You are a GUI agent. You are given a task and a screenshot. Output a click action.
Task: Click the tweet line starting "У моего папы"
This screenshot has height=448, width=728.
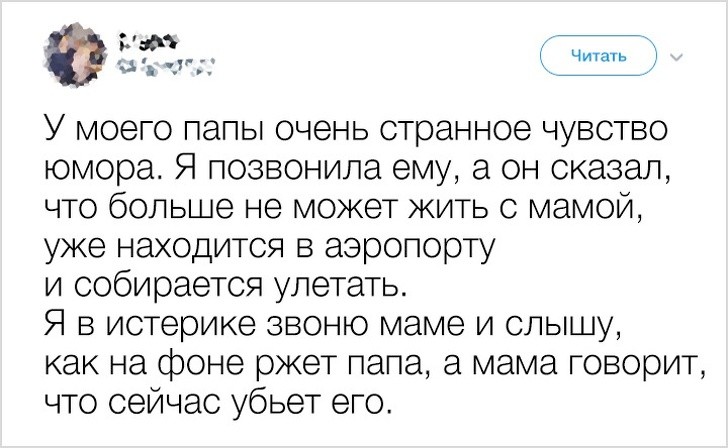tap(355, 132)
